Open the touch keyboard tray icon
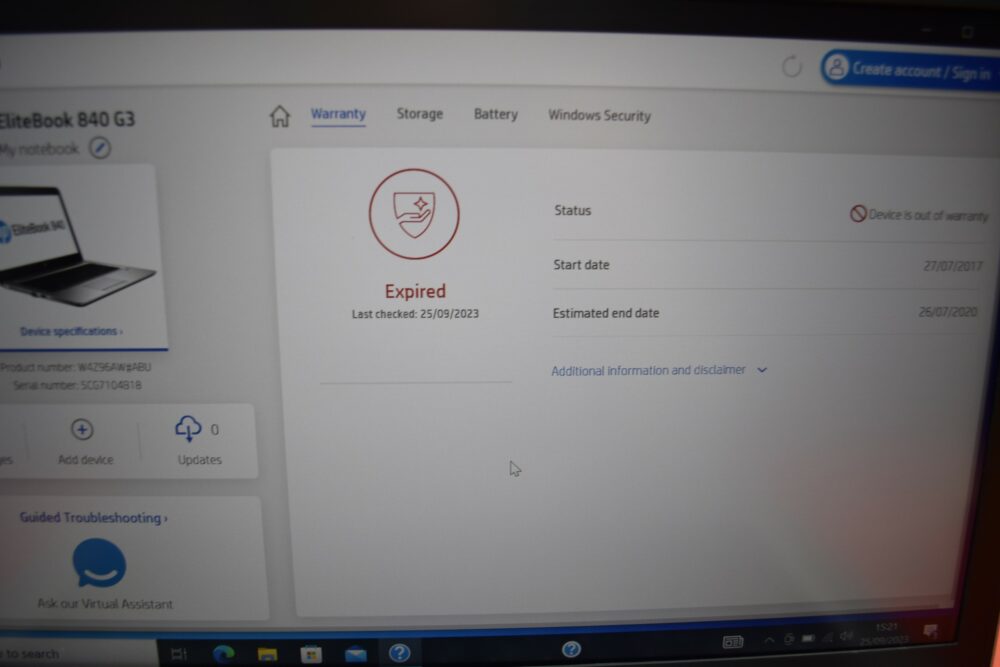 pyautogui.click(x=733, y=641)
